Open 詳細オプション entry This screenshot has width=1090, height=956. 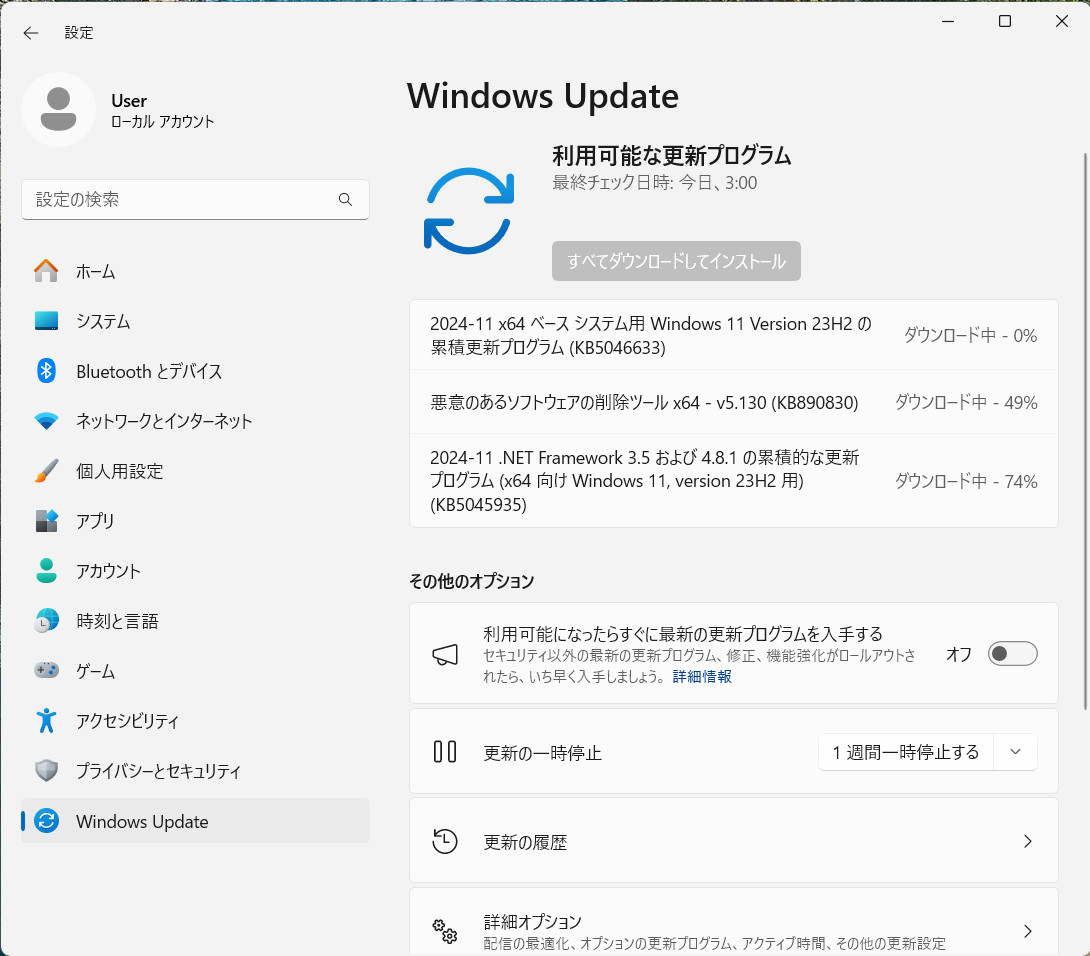(x=734, y=922)
